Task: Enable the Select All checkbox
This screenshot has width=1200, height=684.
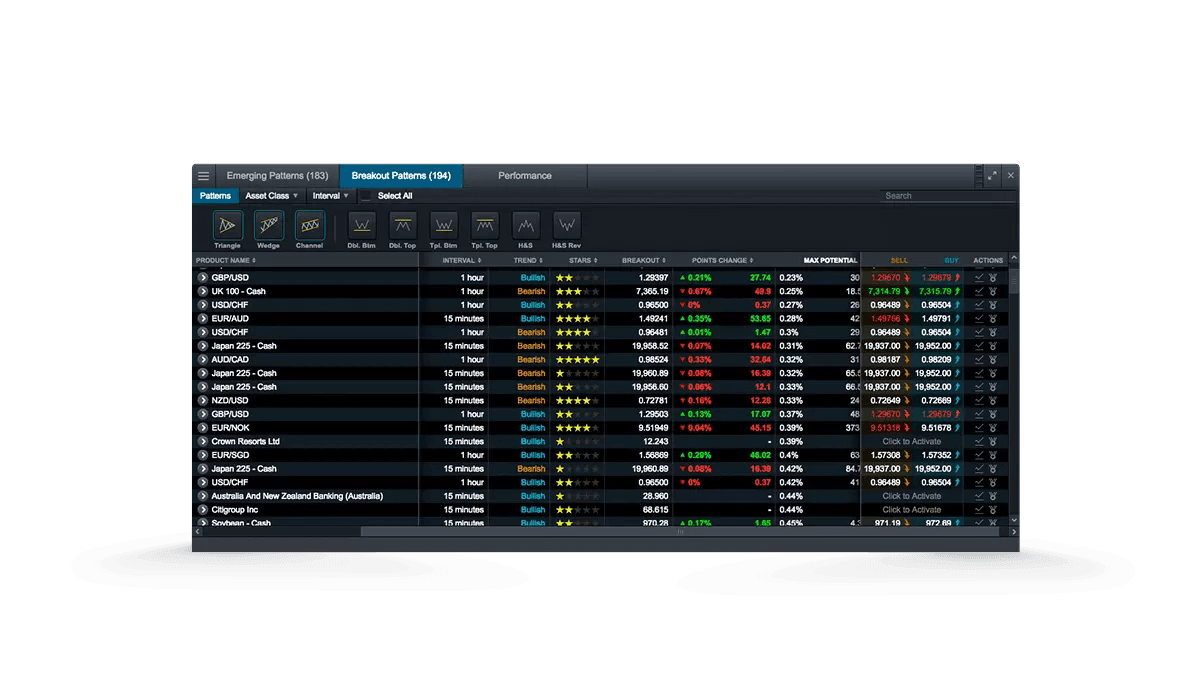Action: [x=368, y=195]
